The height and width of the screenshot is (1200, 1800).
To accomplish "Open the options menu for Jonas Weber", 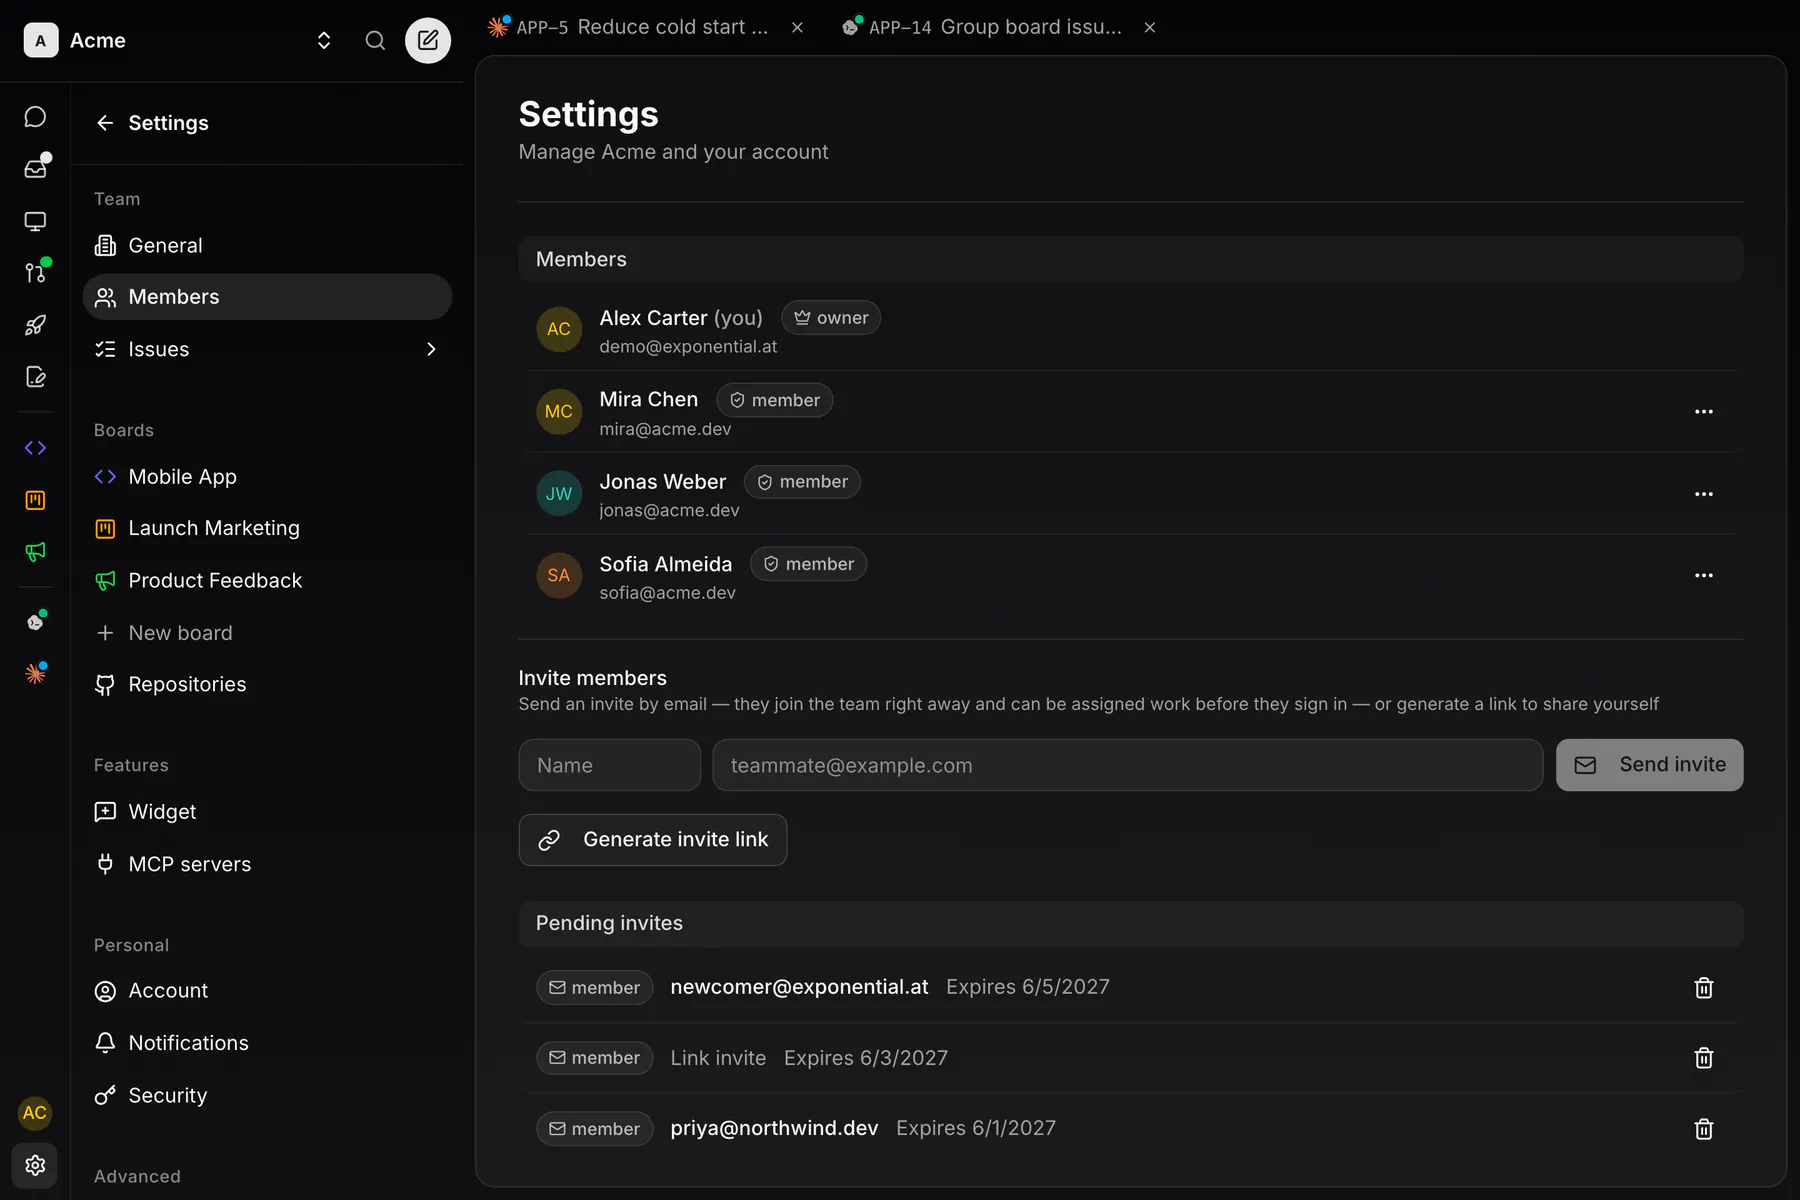I will (x=1704, y=494).
